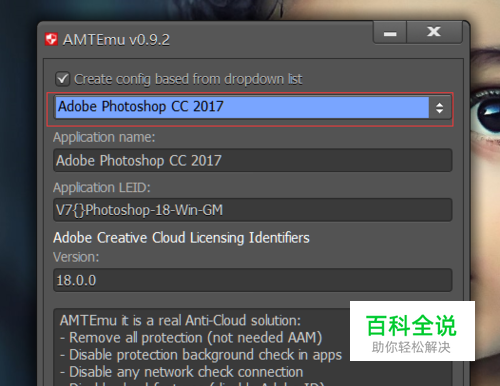Click the Version field showing 18.0.0
Image resolution: width=500 pixels, height=386 pixels.
253,280
